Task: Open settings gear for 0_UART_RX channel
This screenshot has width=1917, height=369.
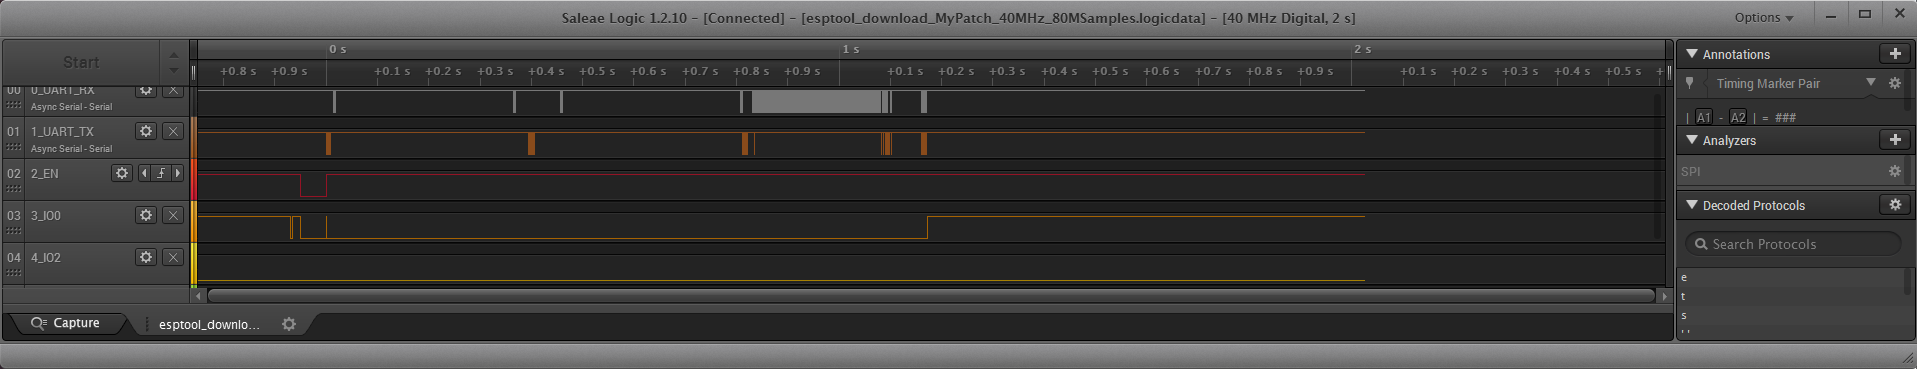Action: point(146,90)
